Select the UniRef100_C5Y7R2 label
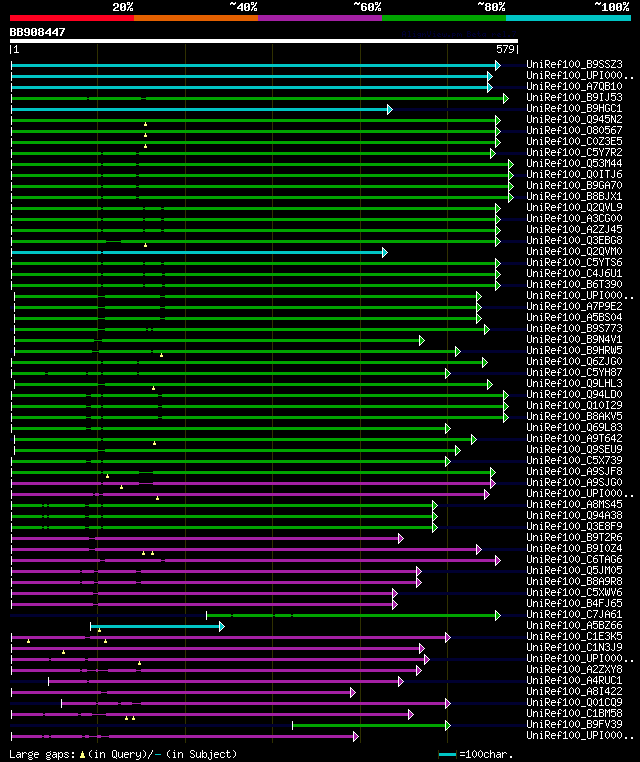The width and height of the screenshot is (640, 762). 574,152
